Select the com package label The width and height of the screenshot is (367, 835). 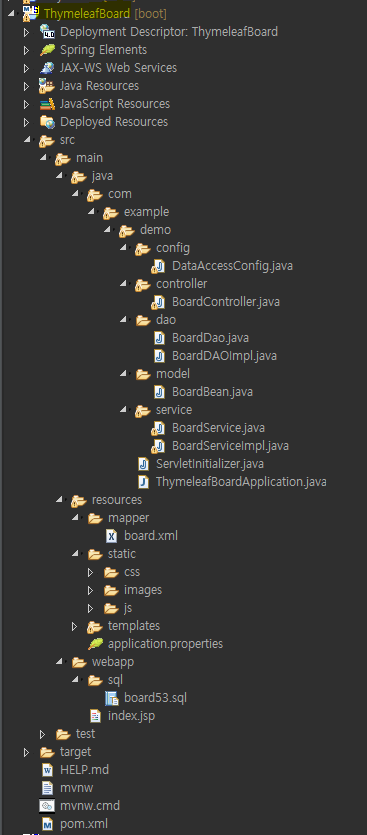tap(120, 194)
